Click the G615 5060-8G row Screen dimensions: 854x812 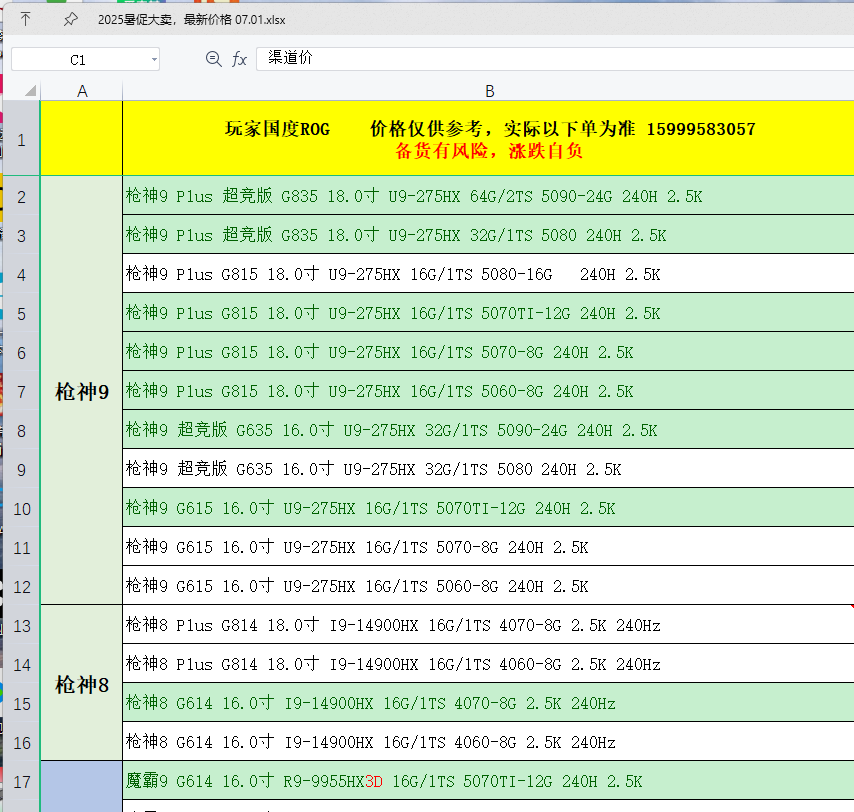pos(489,586)
